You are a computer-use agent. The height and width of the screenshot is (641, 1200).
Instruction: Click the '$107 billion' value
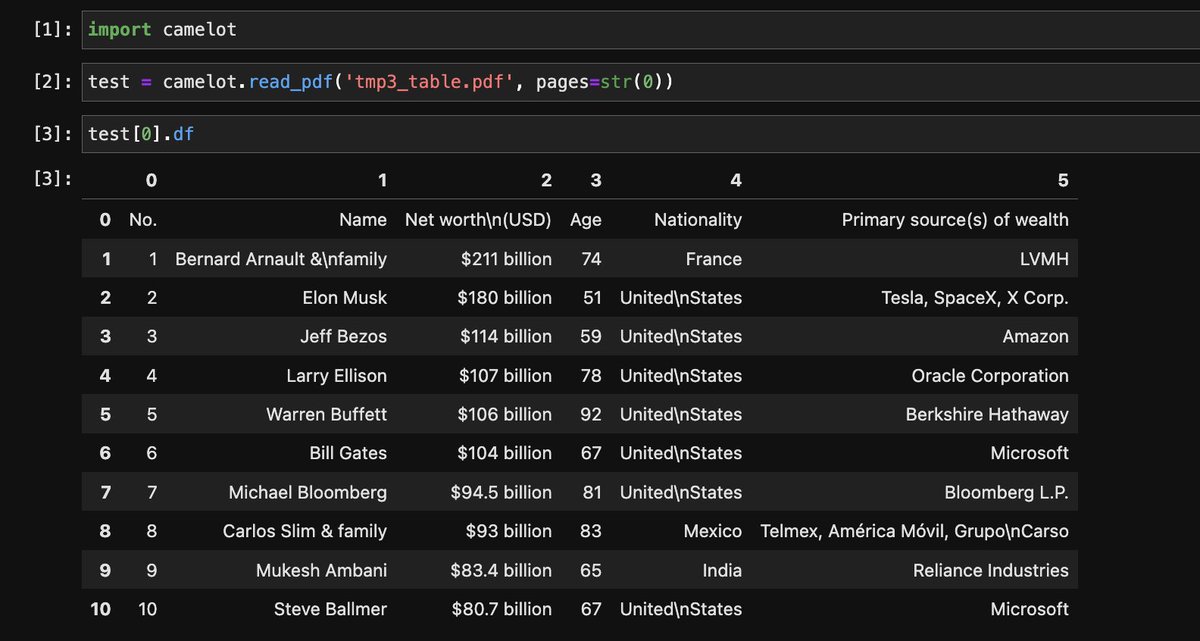tap(505, 376)
